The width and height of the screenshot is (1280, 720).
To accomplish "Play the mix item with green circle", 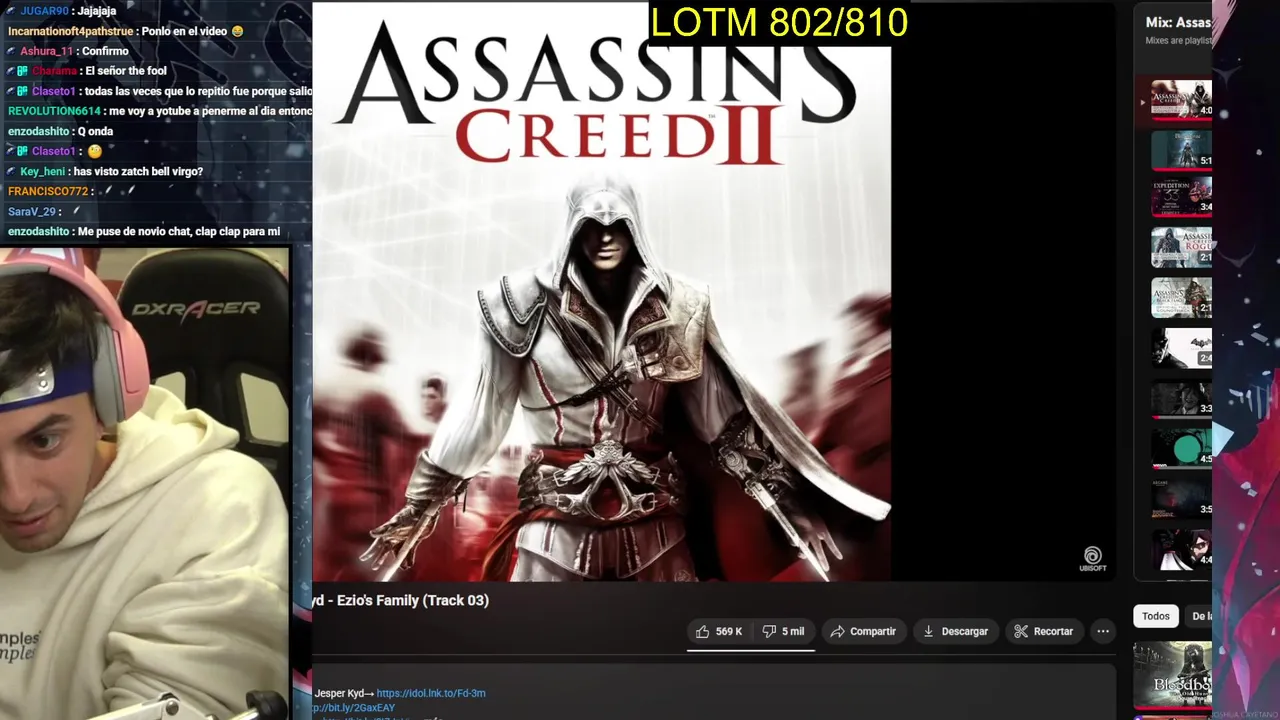I will [1181, 449].
